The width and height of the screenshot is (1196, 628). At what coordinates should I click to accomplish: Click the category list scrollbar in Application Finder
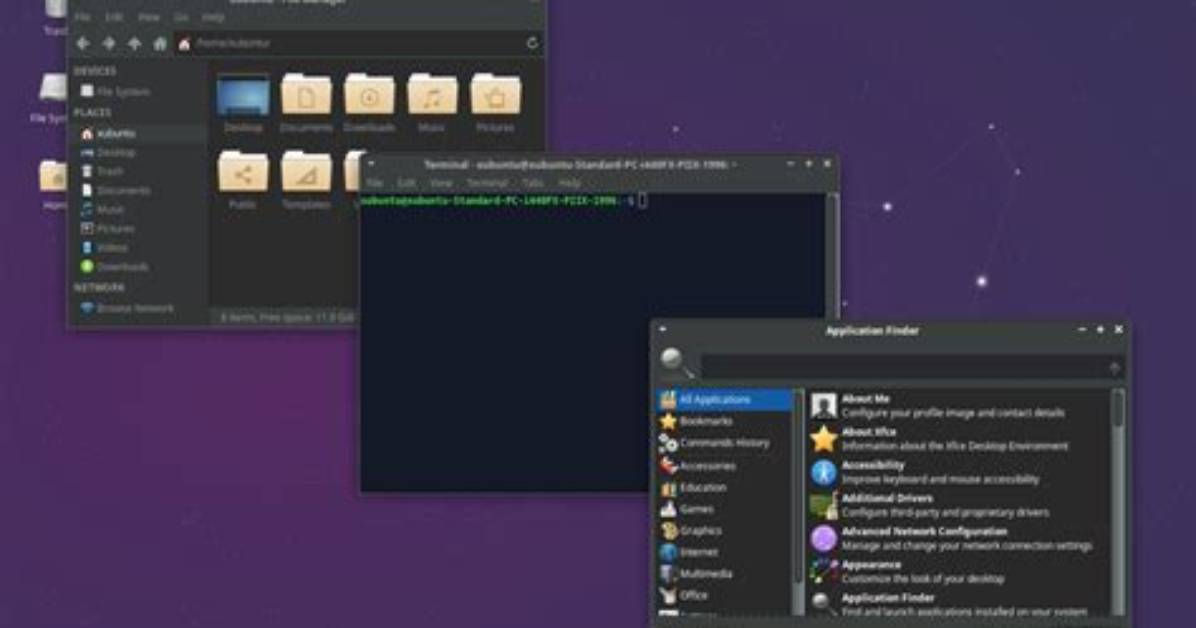pos(799,502)
